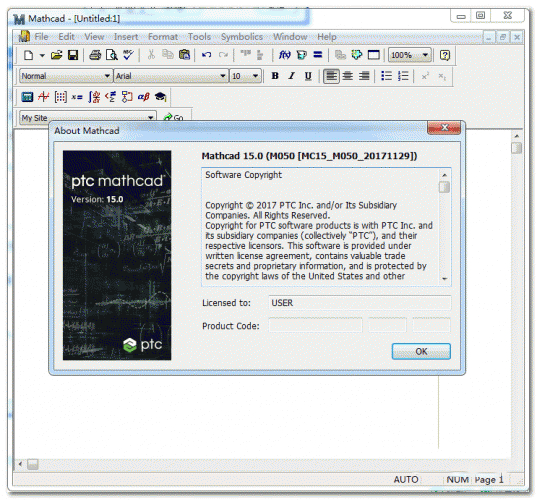Screen dimensions: 537x500
Task: Click OK in About Mathcad dialog
Action: pos(421,351)
